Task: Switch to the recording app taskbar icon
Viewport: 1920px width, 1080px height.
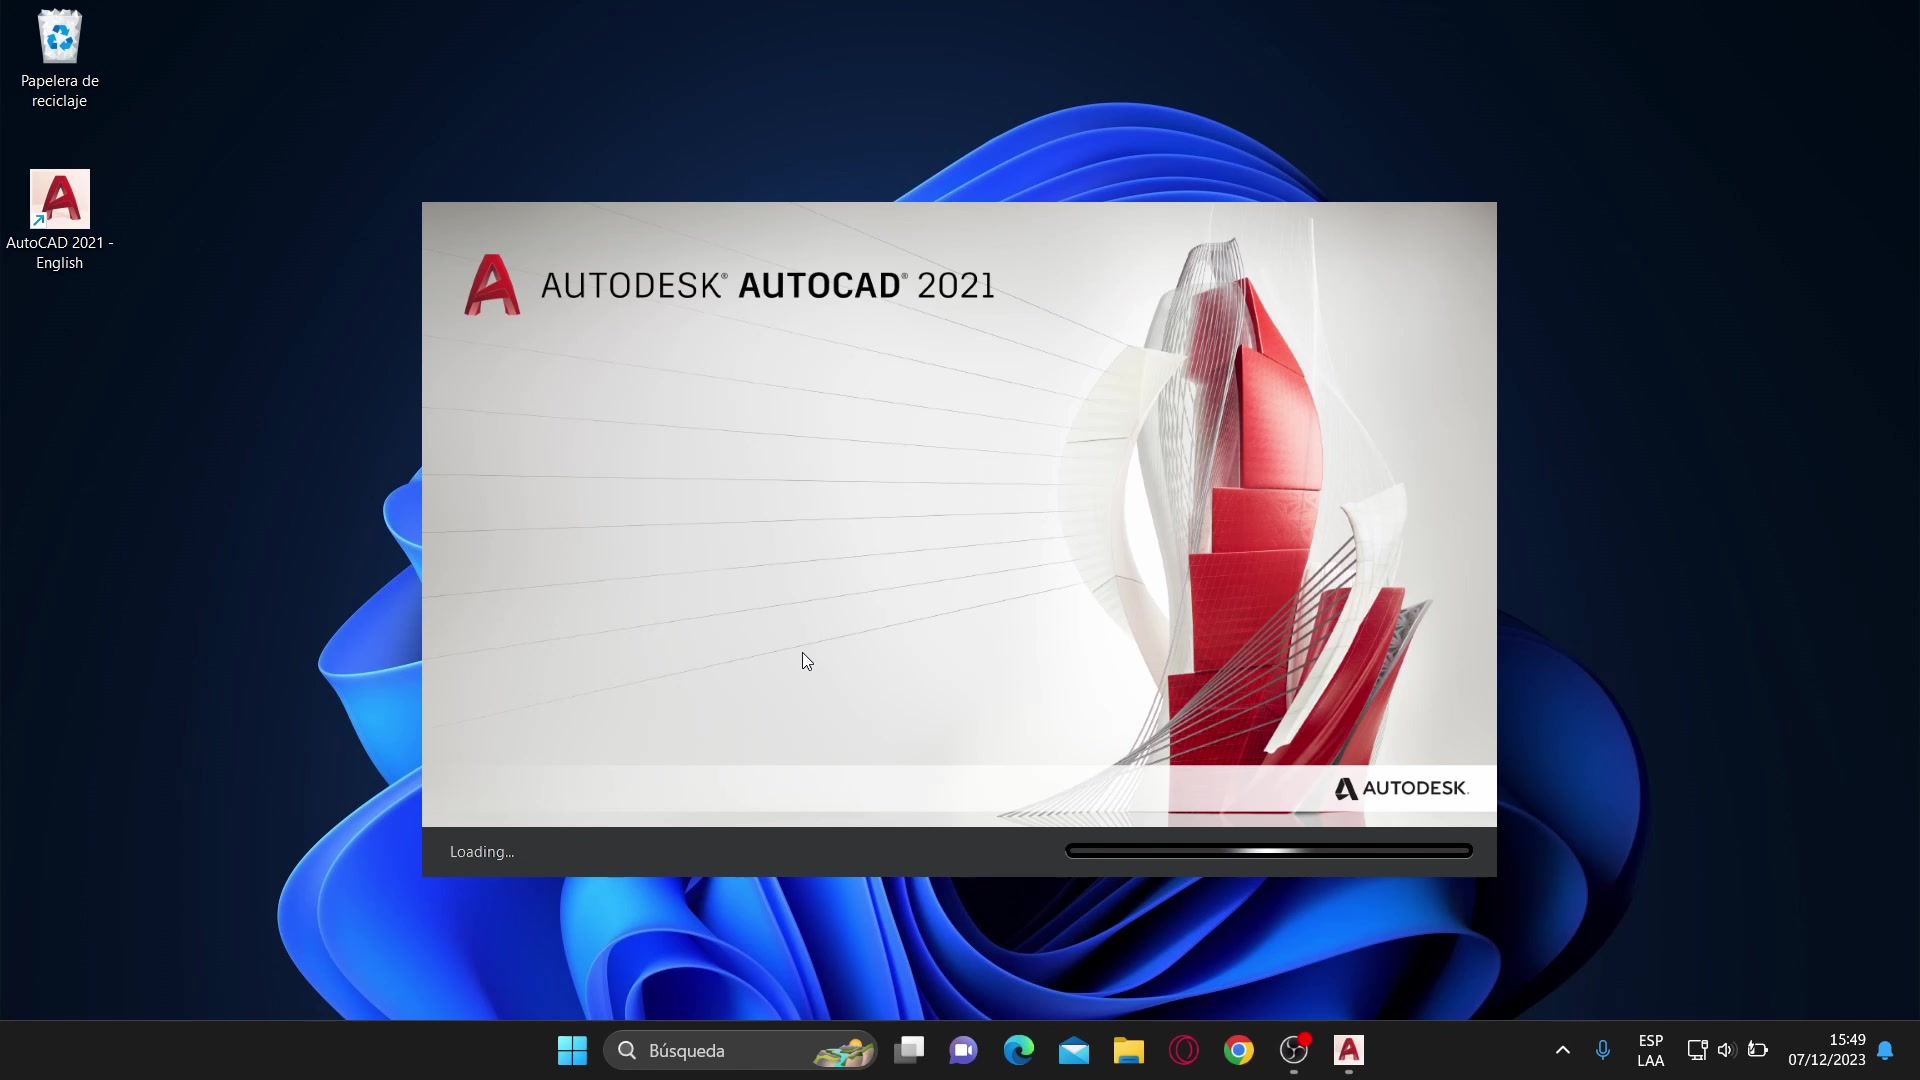Action: tap(1294, 1050)
